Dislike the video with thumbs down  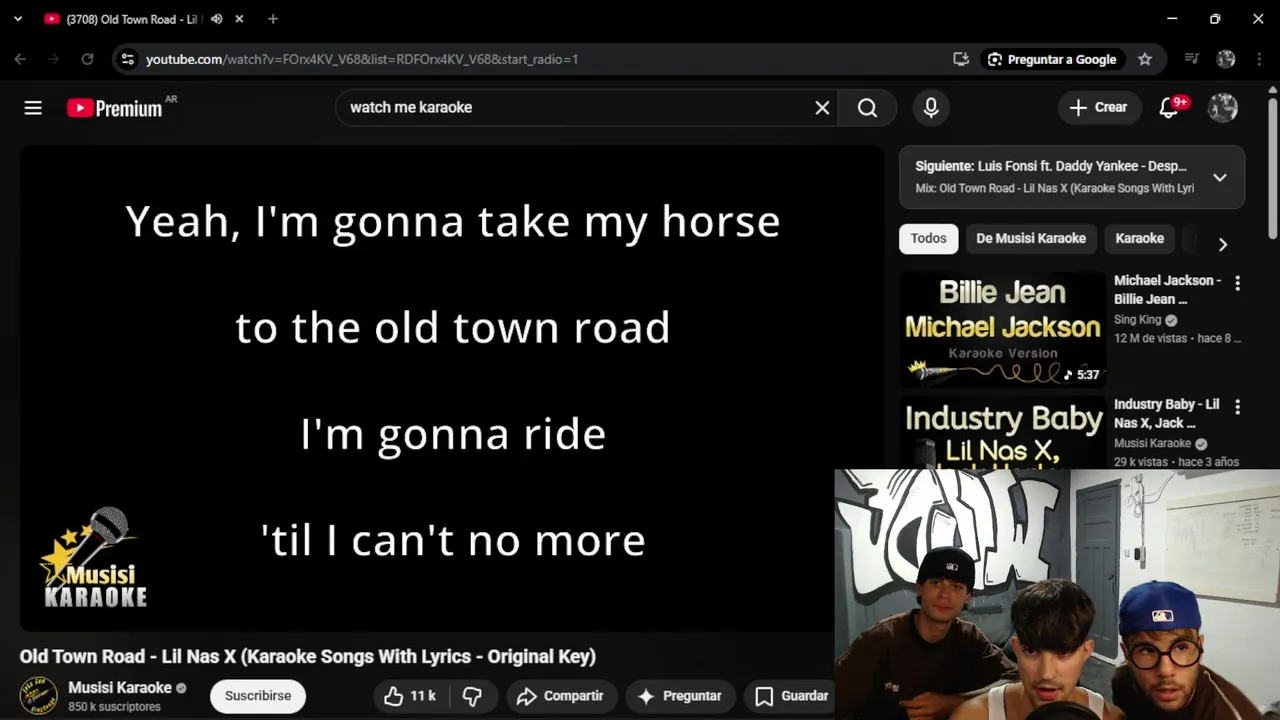coord(472,696)
